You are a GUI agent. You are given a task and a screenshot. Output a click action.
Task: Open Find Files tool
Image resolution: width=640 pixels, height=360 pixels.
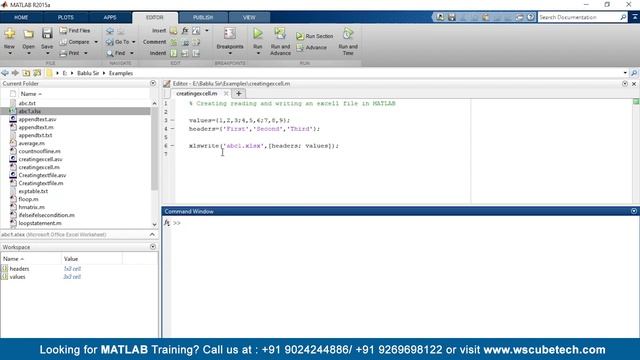75,31
